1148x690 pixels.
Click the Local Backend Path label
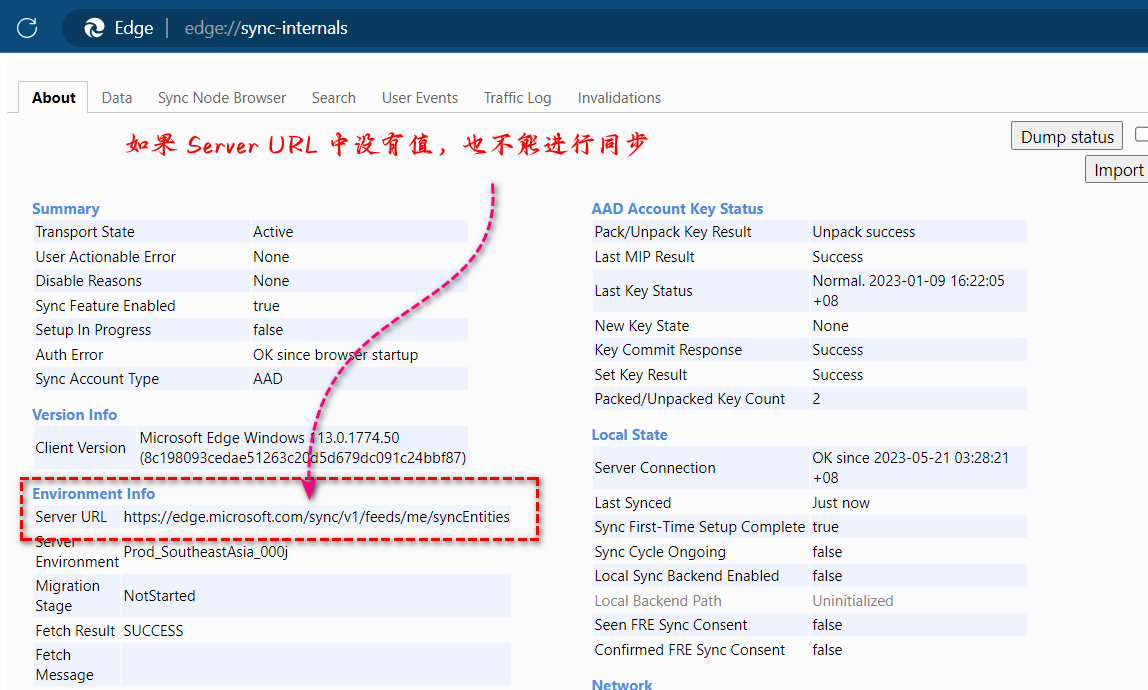tap(657, 601)
